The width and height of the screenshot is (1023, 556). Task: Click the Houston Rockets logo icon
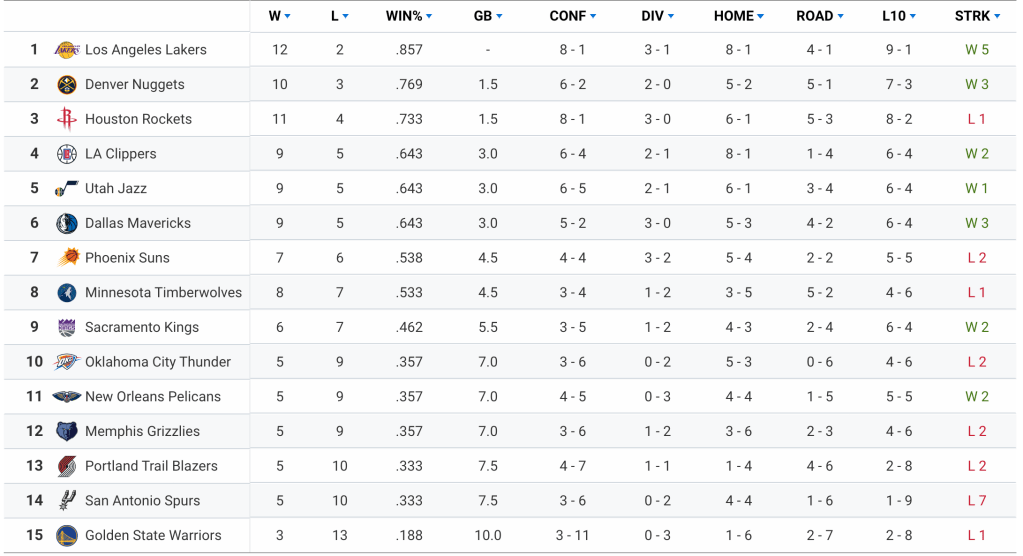[67, 119]
